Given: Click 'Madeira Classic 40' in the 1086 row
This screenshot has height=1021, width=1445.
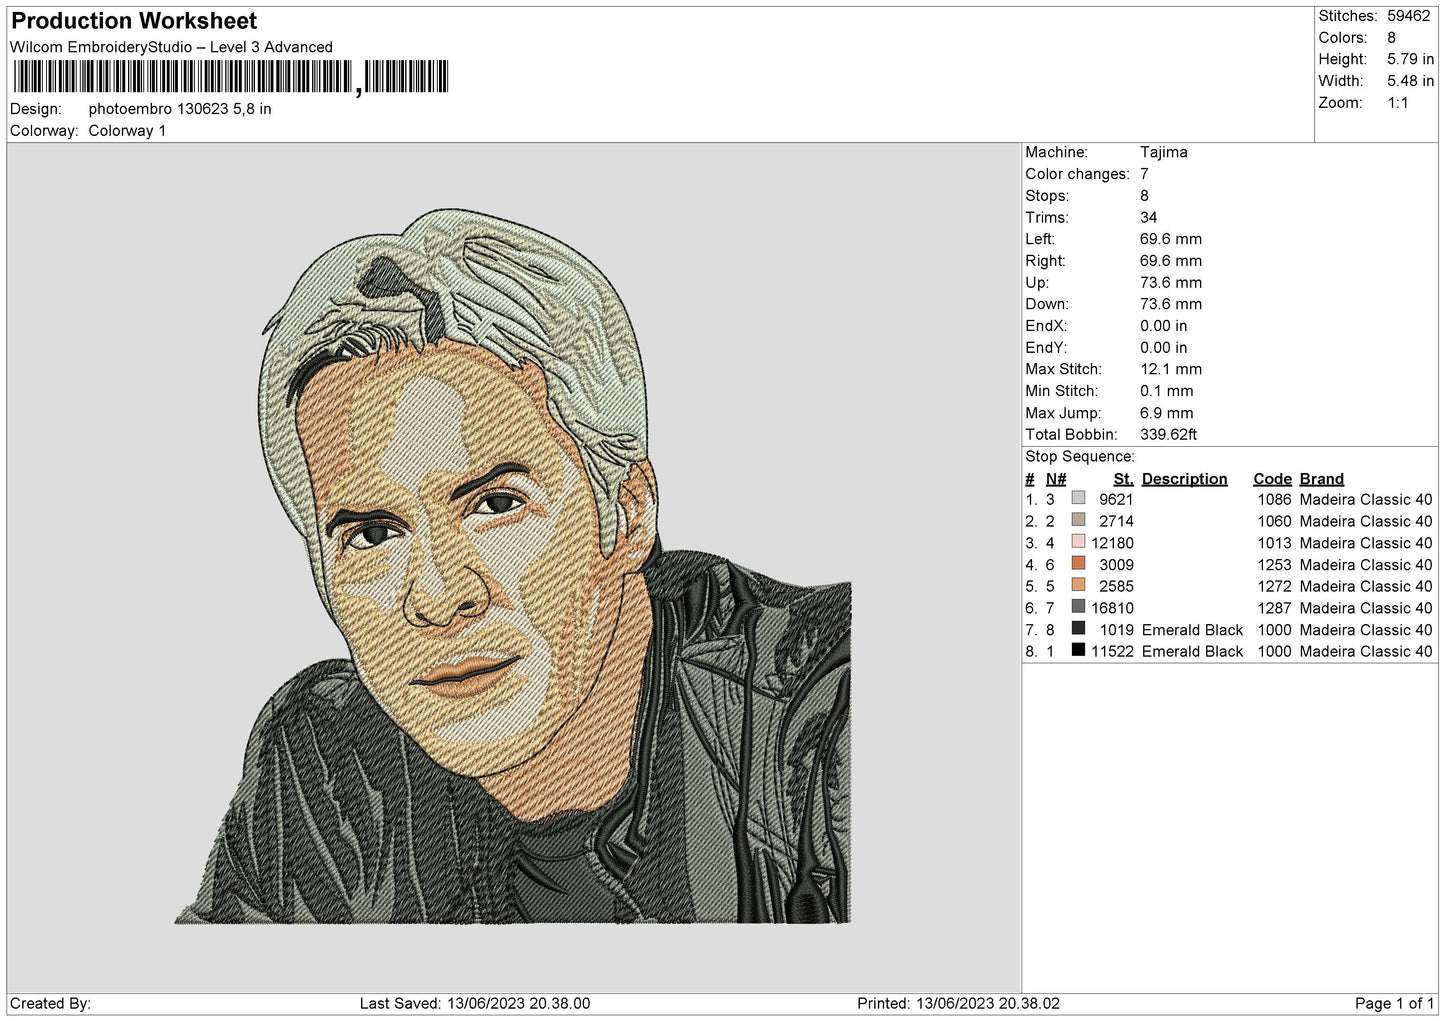Looking at the screenshot, I should pyautogui.click(x=1366, y=500).
